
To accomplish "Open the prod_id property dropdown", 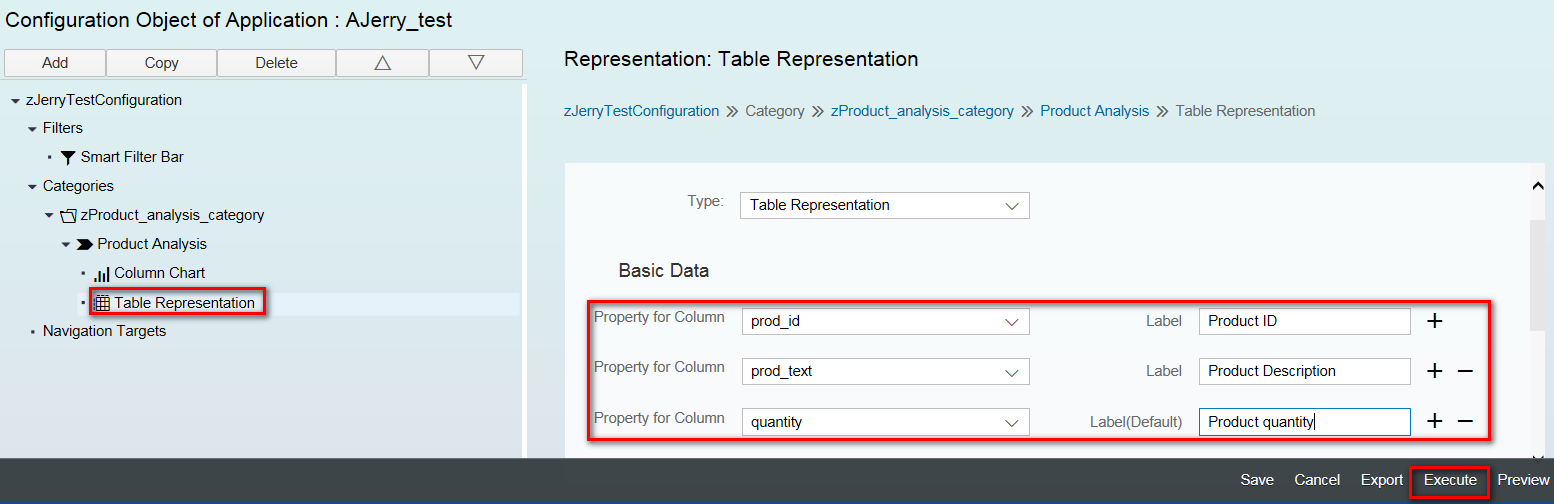I will [x=884, y=321].
